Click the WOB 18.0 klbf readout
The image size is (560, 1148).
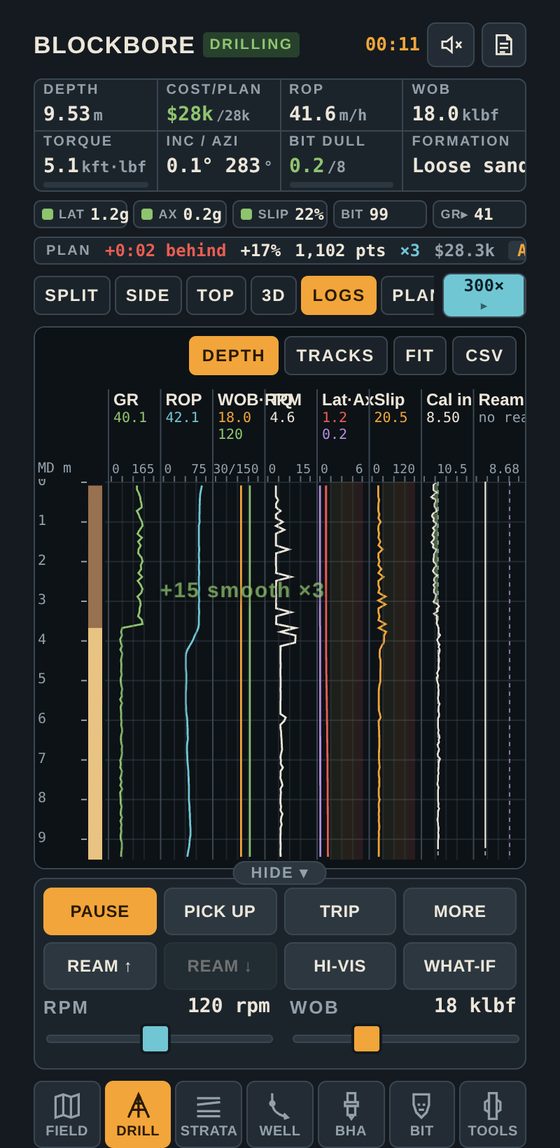(x=464, y=105)
